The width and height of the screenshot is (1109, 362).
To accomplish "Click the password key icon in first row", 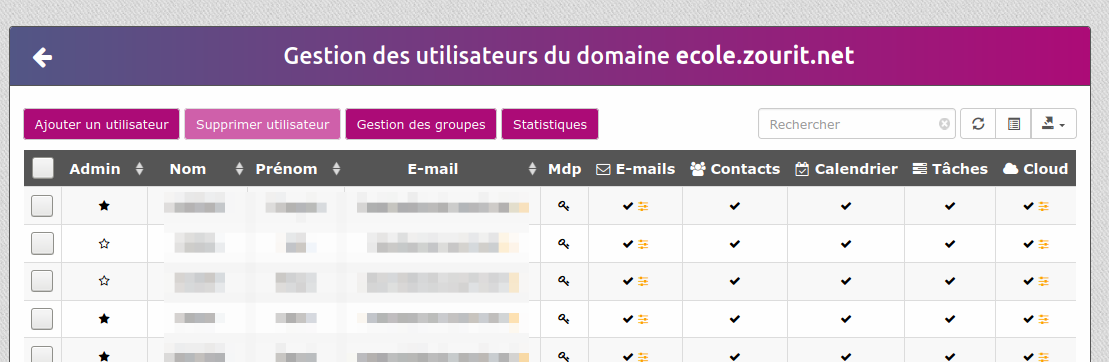I will pyautogui.click(x=563, y=206).
